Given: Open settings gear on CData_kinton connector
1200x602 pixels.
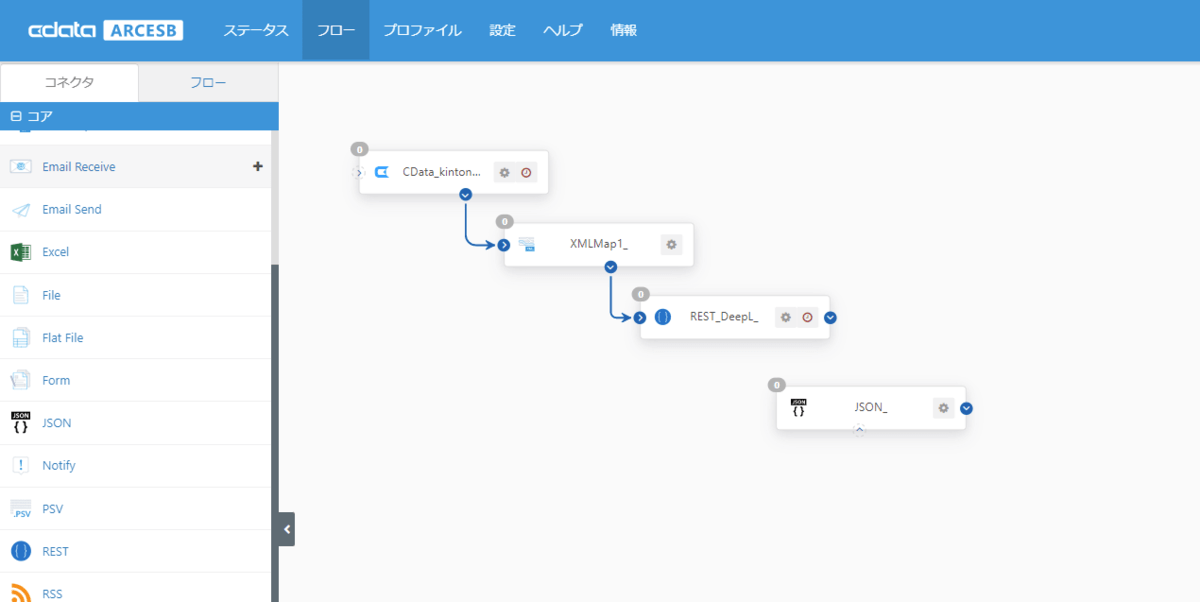Looking at the screenshot, I should 505,173.
